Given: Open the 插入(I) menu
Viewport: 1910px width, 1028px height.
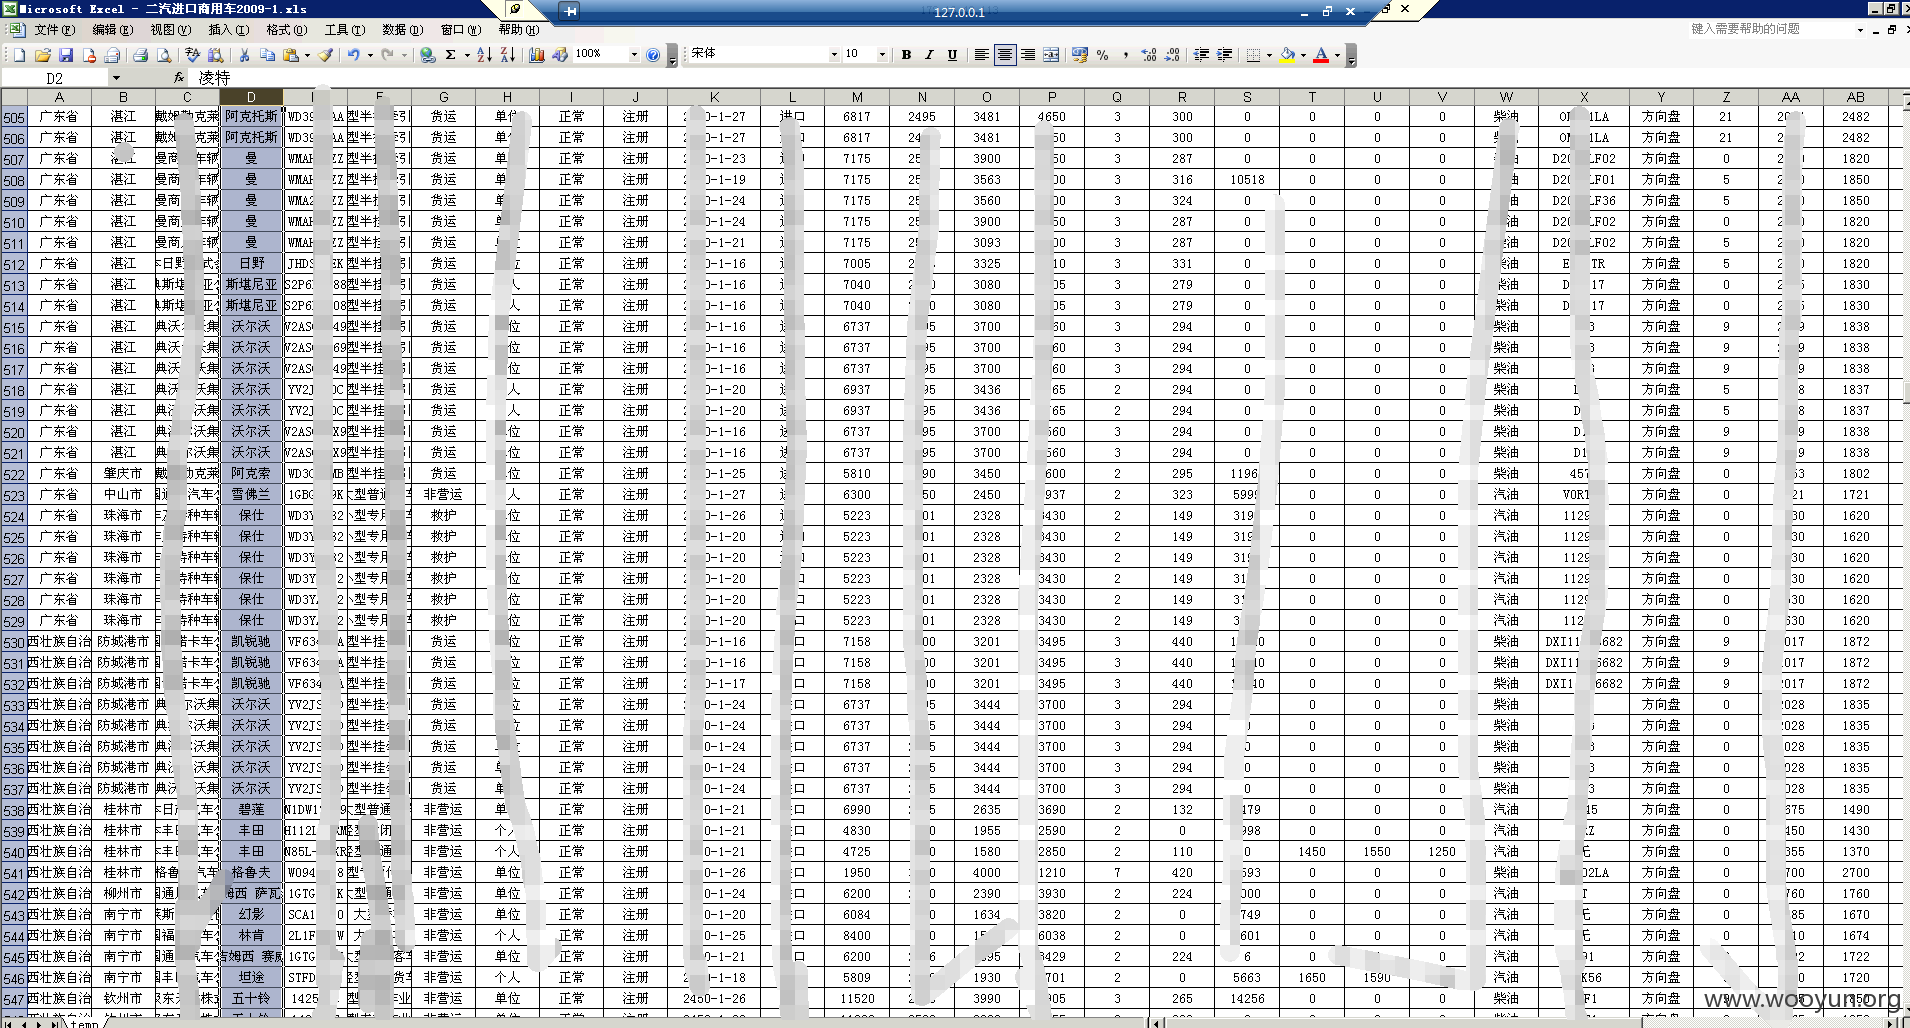Looking at the screenshot, I should click(x=227, y=30).
